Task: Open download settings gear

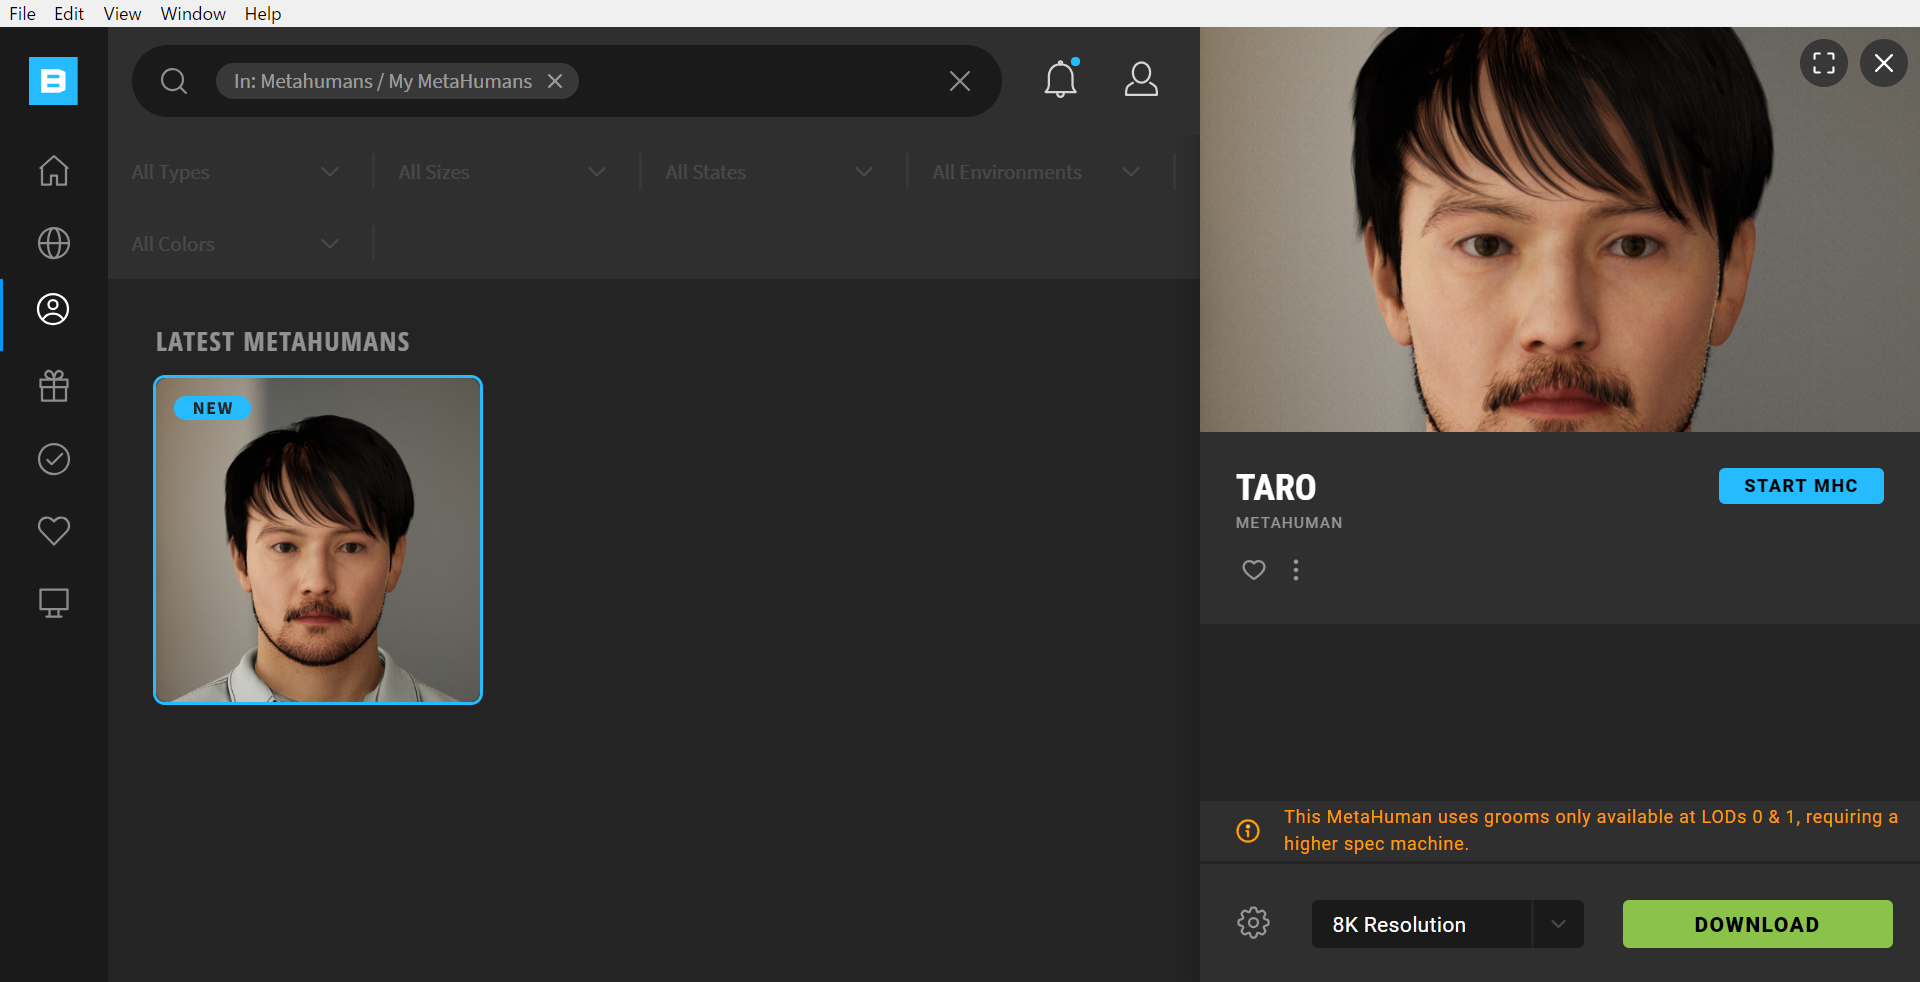Action: pos(1254,923)
